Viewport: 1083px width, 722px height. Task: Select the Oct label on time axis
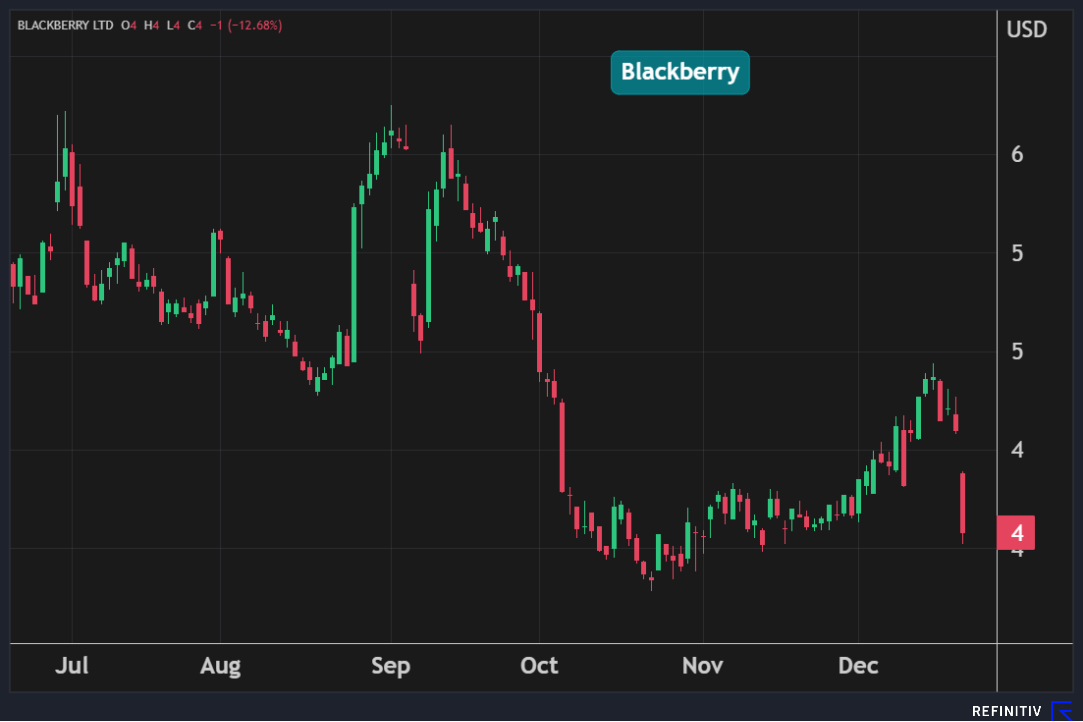(x=539, y=666)
